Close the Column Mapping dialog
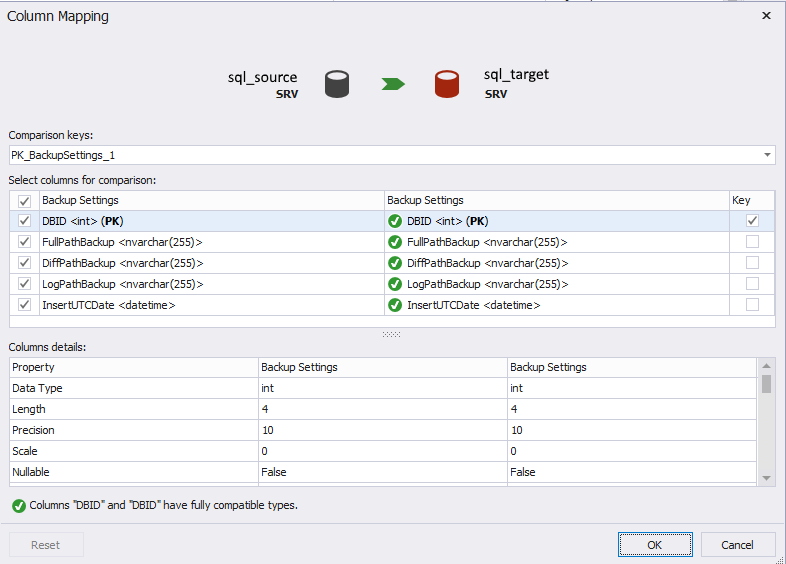The image size is (786, 564). tap(766, 16)
